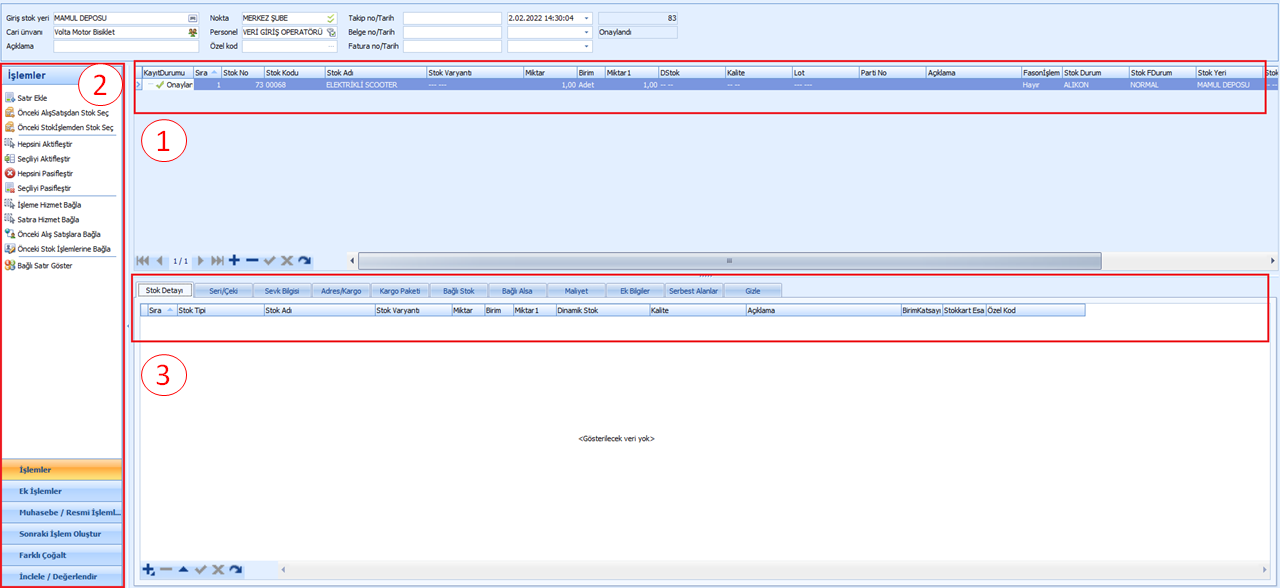Open Muhasebe / Resmi İşlemler group
Viewport: 1280px width, 588px height.
point(63,512)
